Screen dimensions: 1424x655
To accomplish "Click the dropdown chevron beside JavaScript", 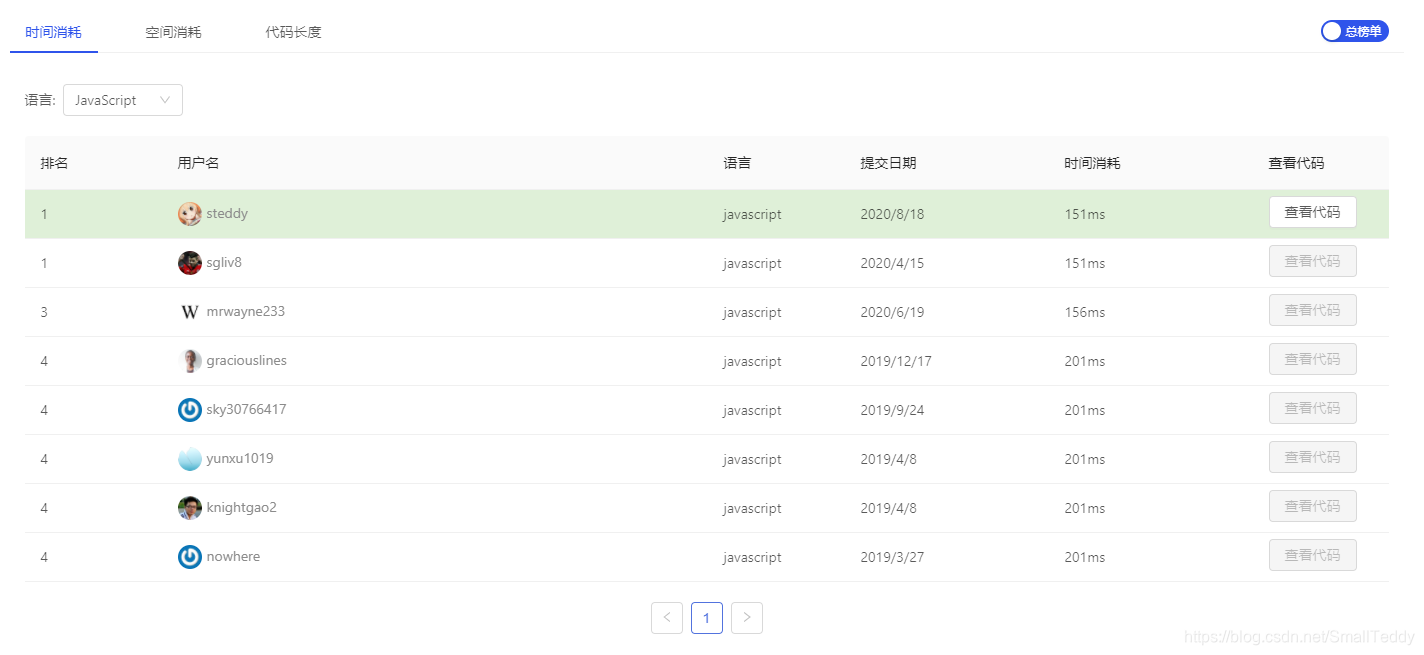I will (164, 100).
